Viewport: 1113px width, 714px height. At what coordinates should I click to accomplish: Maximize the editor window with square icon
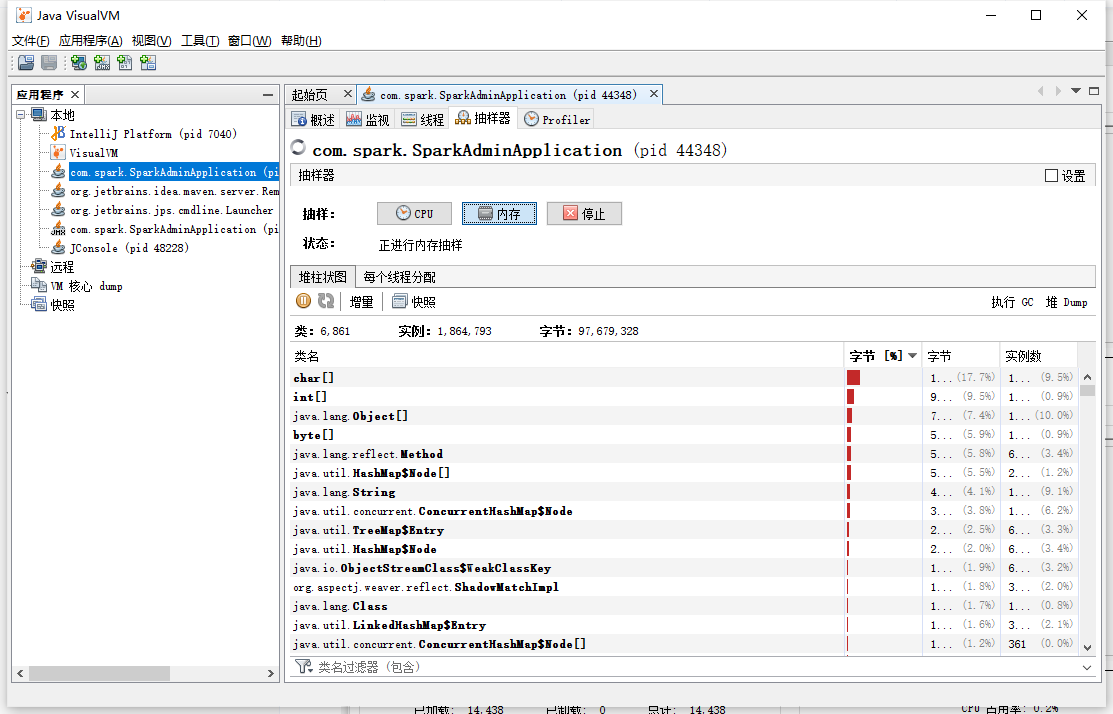[1094, 91]
